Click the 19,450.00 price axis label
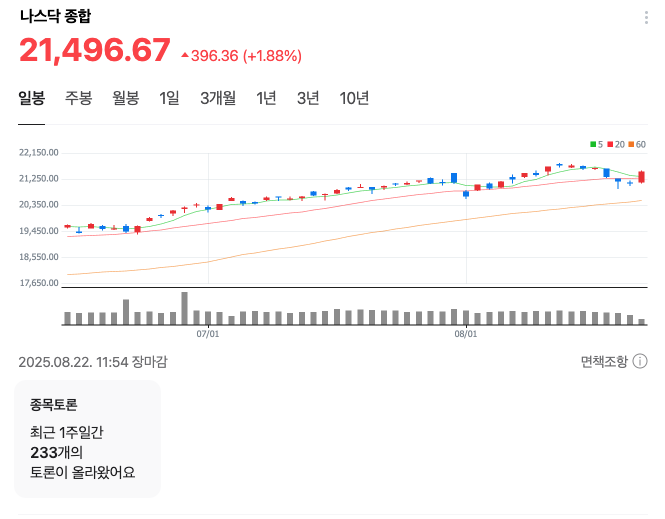665x519 pixels. tap(39, 231)
